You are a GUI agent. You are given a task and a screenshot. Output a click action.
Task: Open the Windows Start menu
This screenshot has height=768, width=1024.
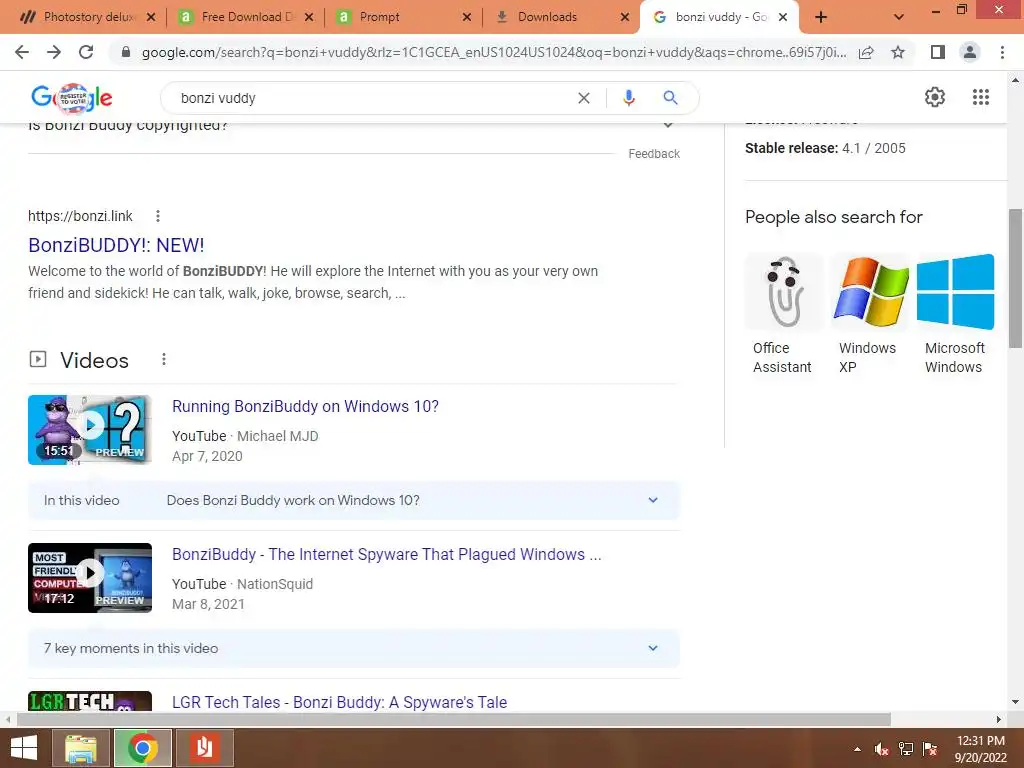[x=24, y=748]
